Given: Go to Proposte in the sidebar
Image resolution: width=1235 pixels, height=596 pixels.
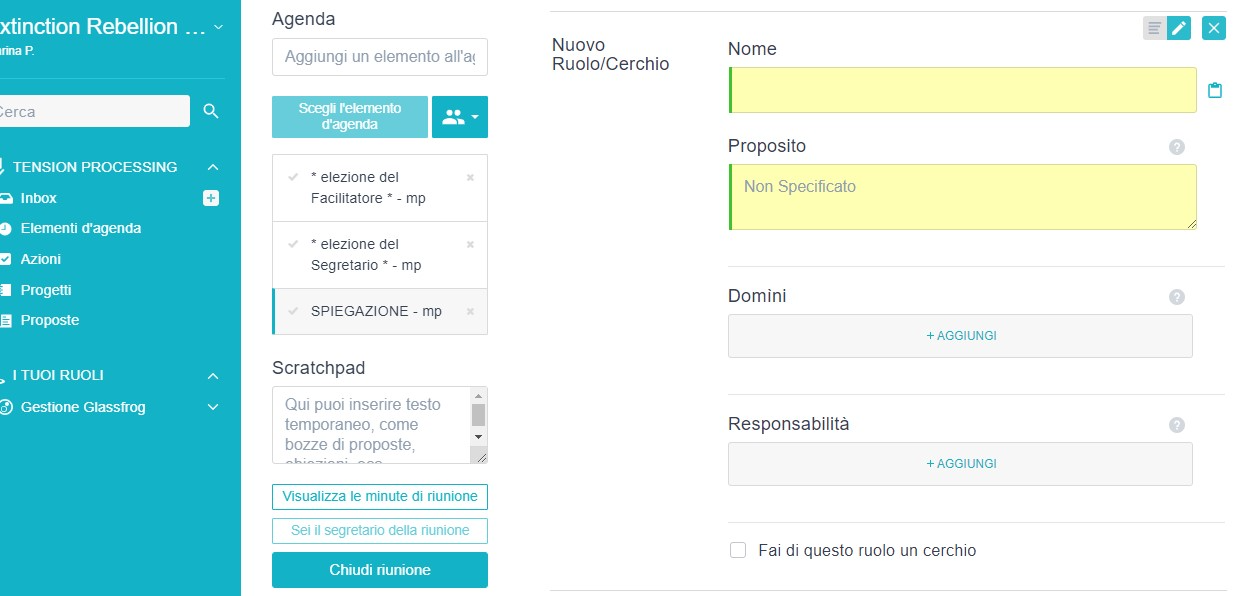Looking at the screenshot, I should (x=49, y=320).
